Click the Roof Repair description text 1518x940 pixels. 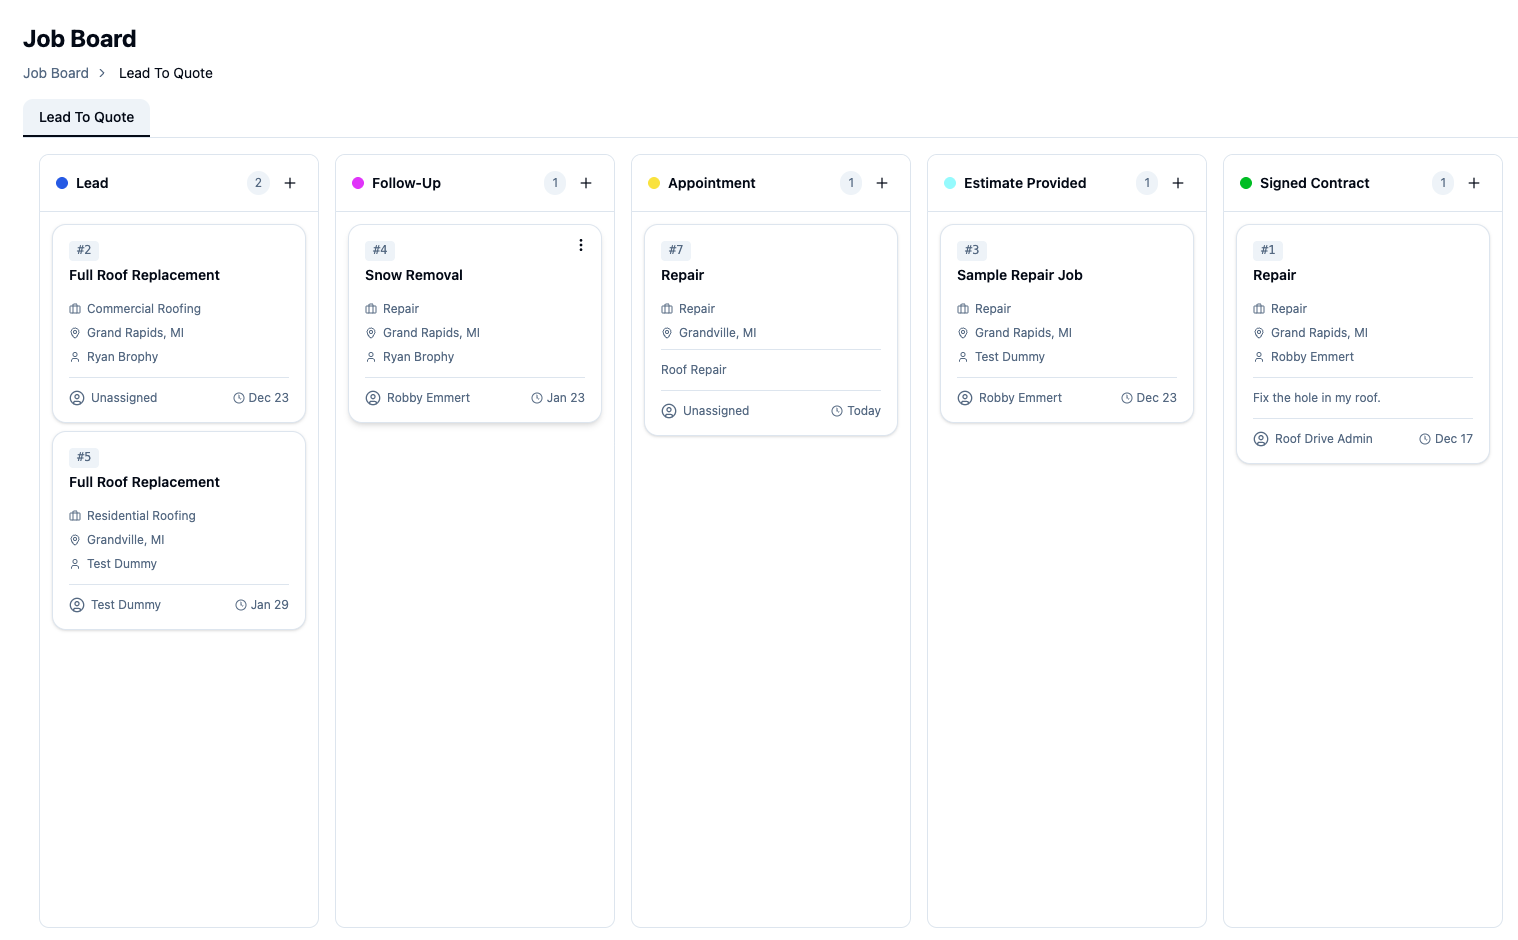(x=694, y=370)
